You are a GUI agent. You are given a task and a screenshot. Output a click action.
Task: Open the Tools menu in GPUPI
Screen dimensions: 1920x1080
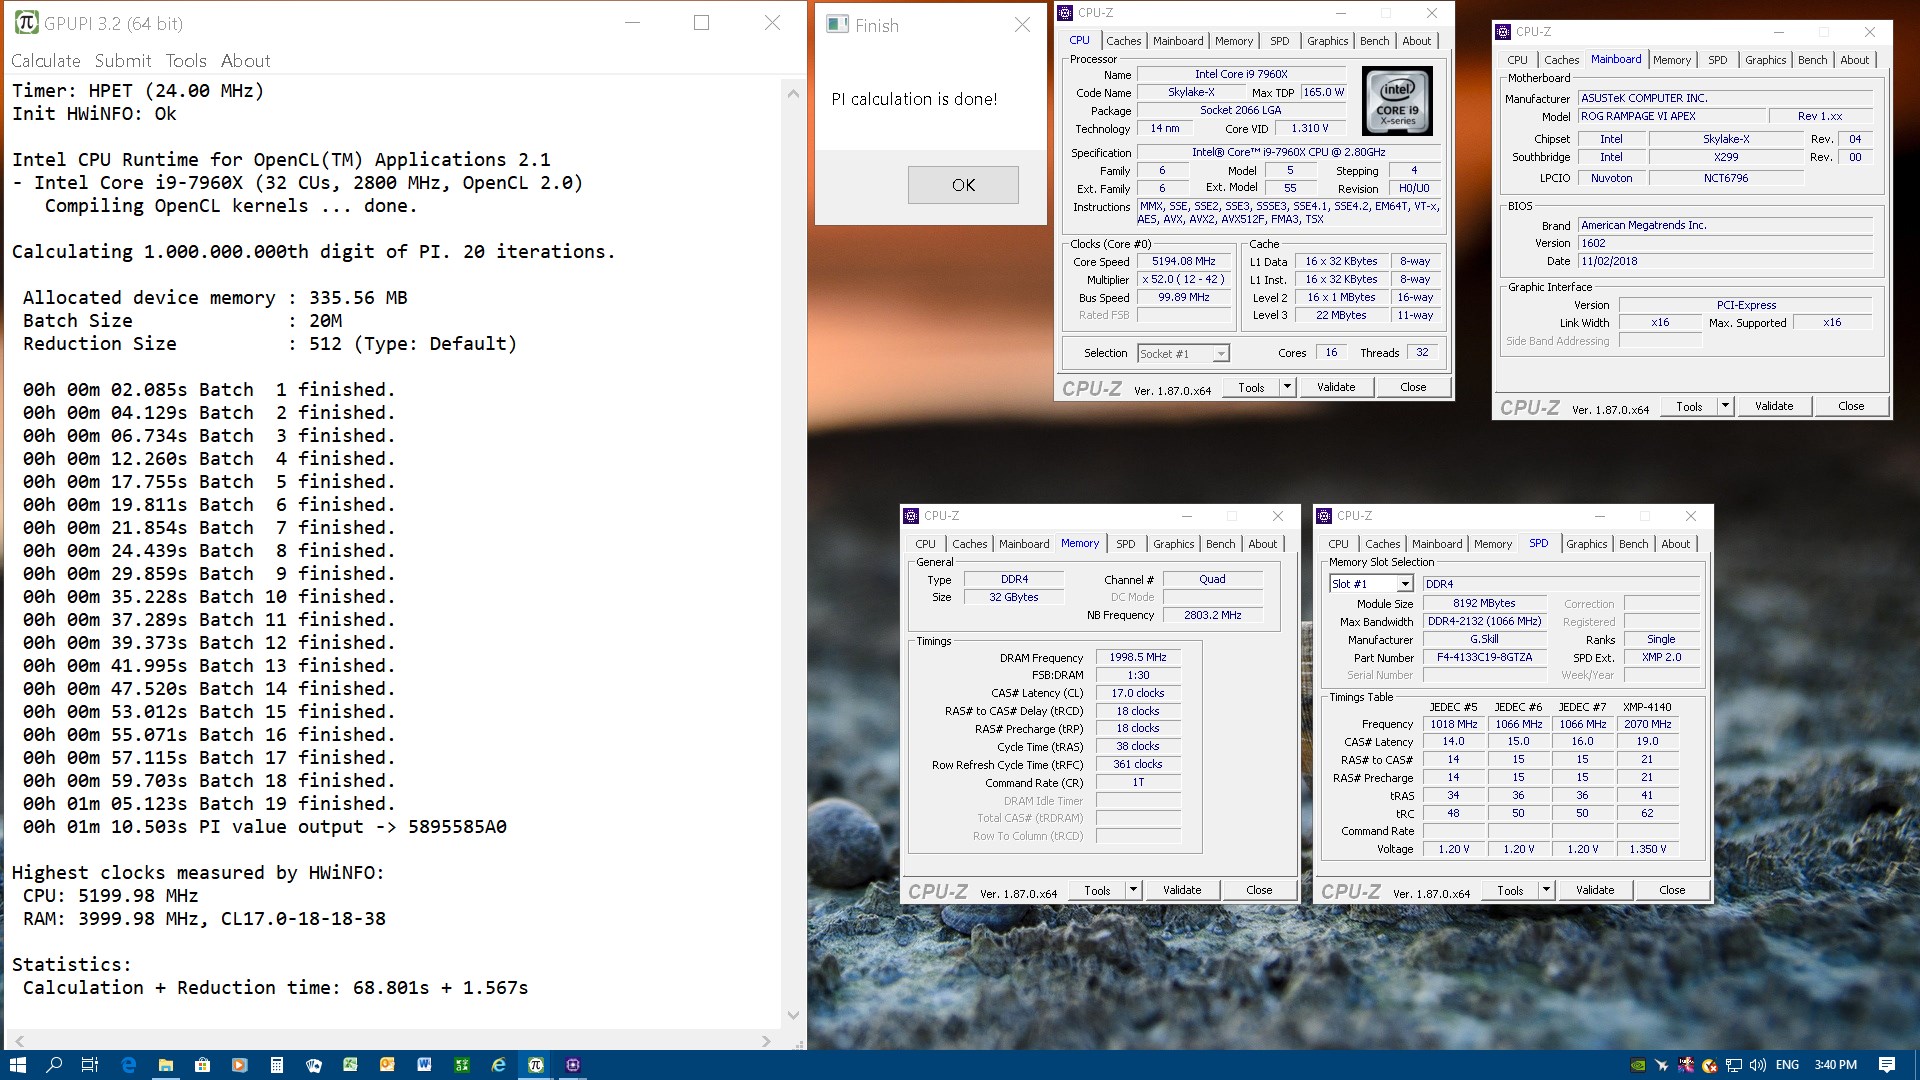pyautogui.click(x=186, y=61)
